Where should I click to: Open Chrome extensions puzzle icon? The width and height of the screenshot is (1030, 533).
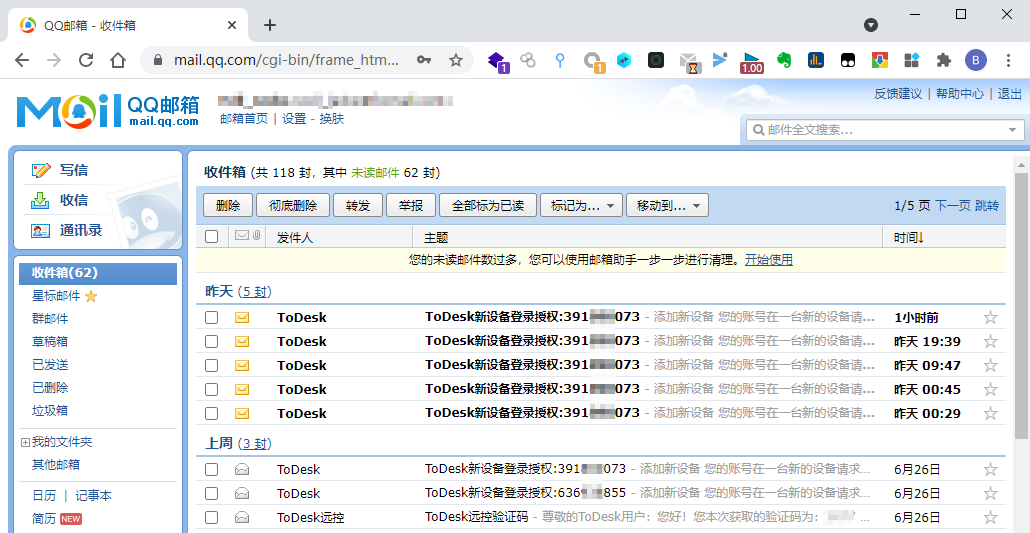944,60
